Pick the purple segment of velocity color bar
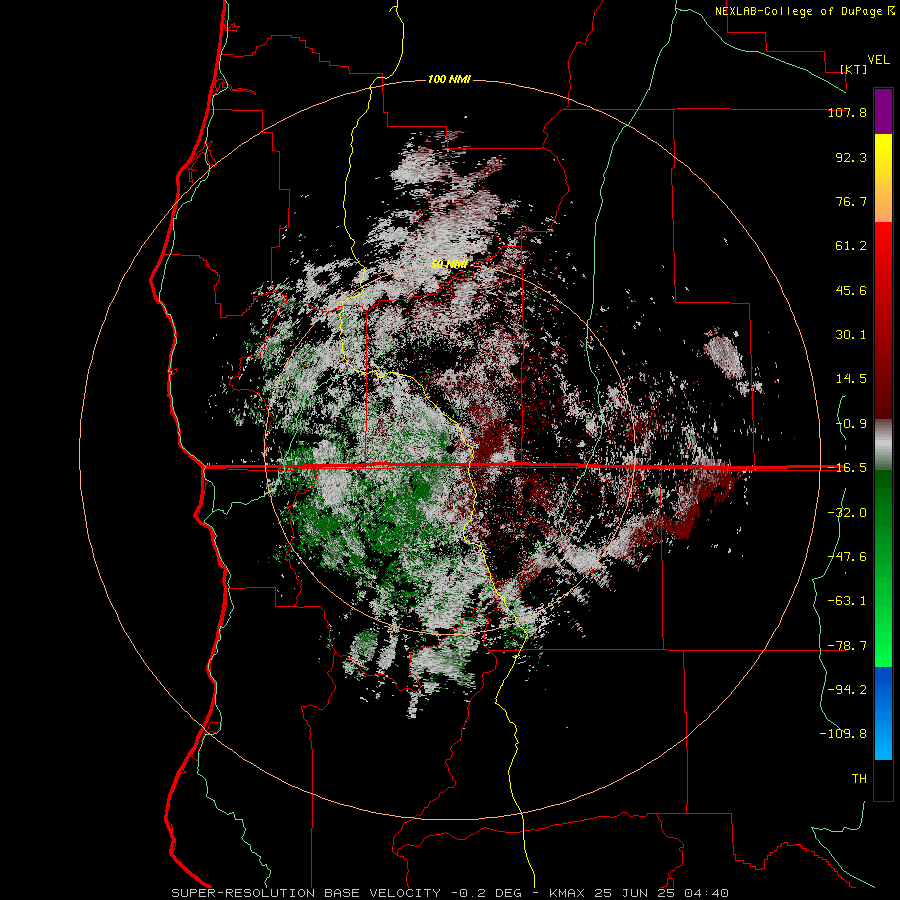Image resolution: width=900 pixels, height=900 pixels. (x=883, y=111)
